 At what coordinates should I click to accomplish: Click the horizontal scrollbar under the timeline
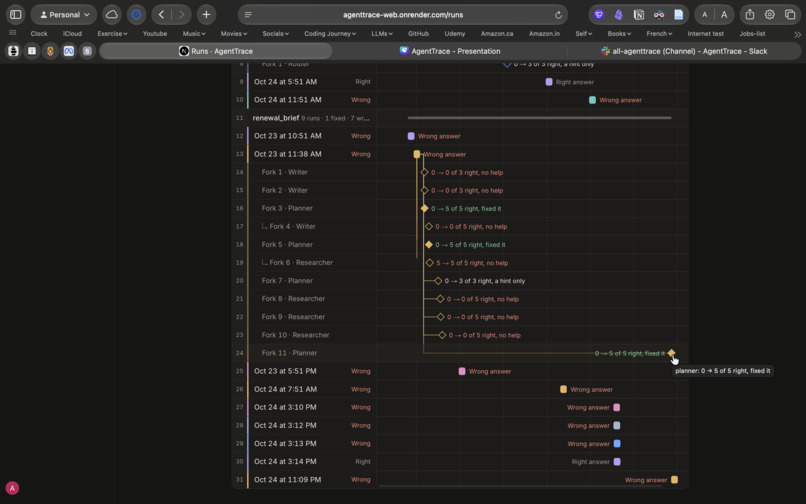(520, 486)
